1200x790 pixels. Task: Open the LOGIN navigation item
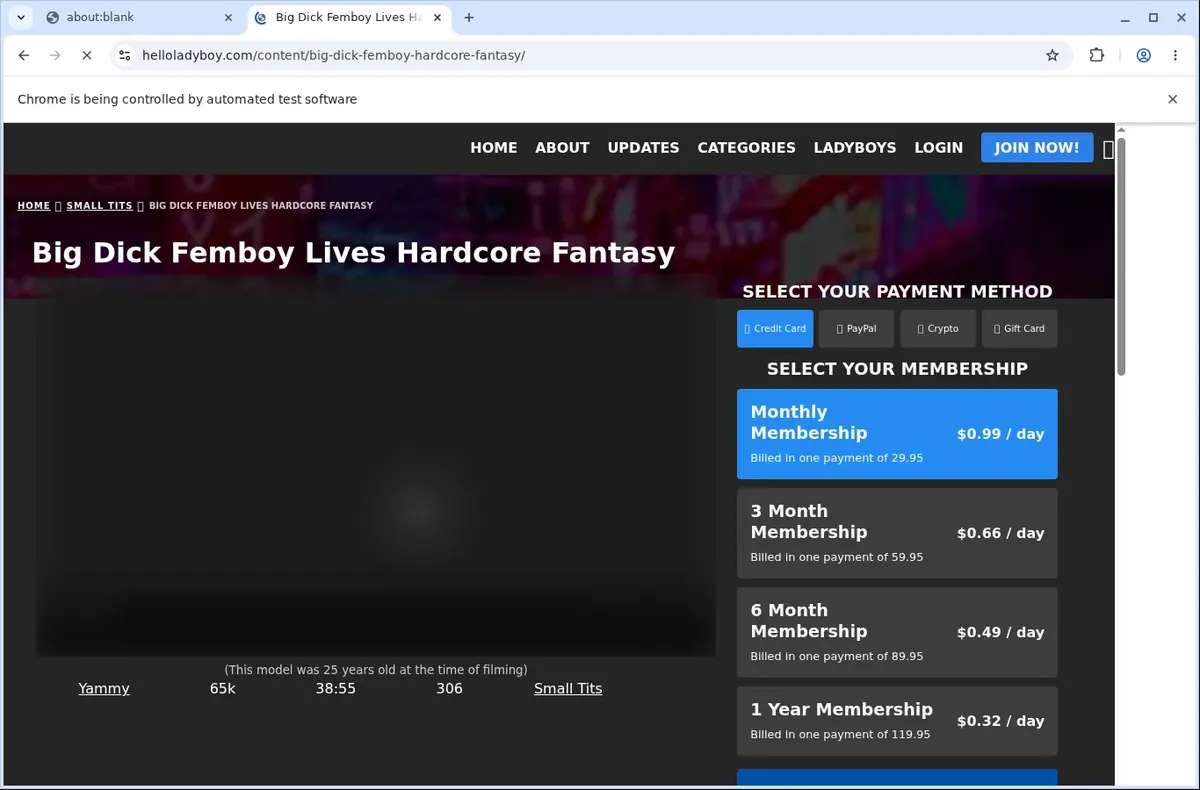pyautogui.click(x=938, y=148)
